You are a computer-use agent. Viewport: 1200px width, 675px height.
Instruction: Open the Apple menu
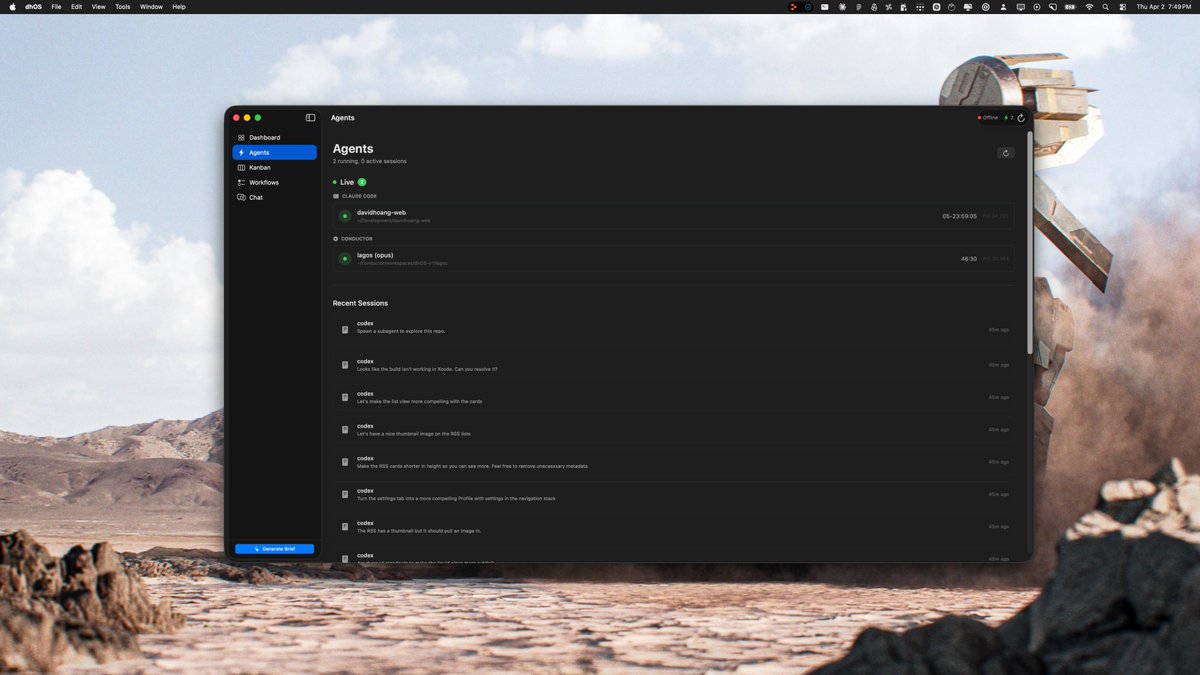pos(12,6)
